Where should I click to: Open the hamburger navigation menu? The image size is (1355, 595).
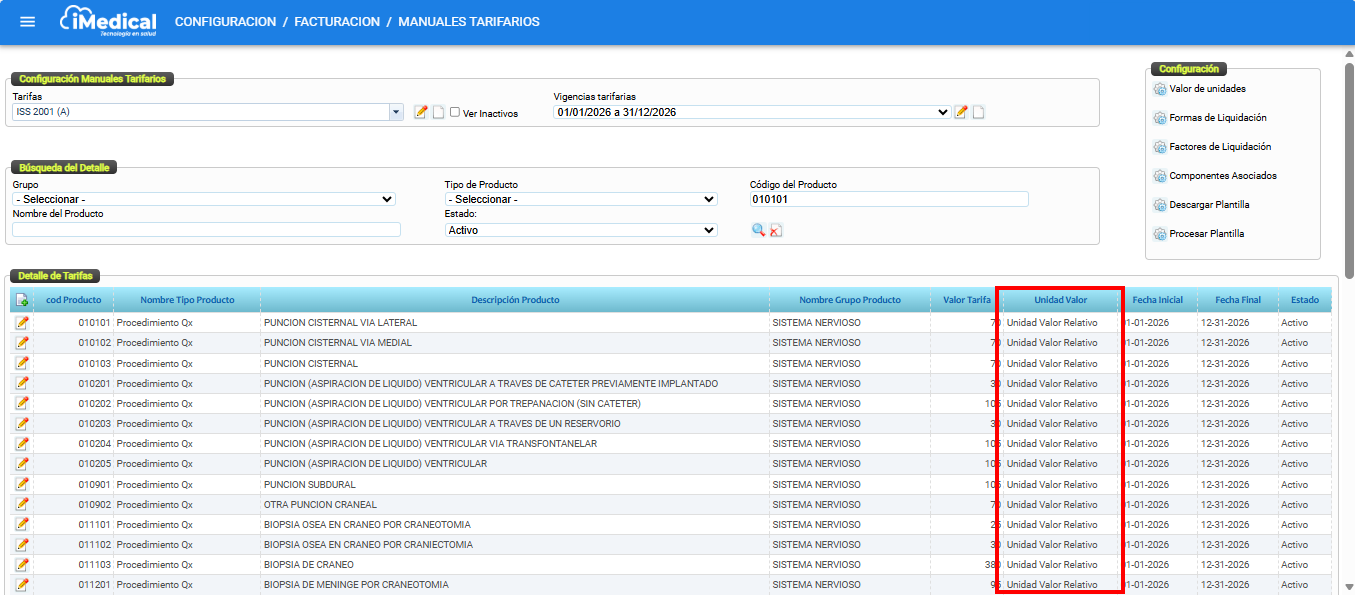[x=27, y=22]
